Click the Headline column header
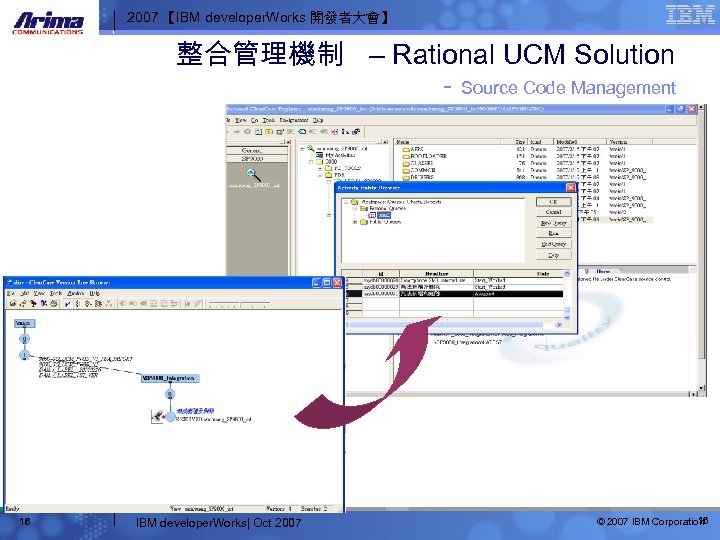720x540 pixels. [x=436, y=273]
